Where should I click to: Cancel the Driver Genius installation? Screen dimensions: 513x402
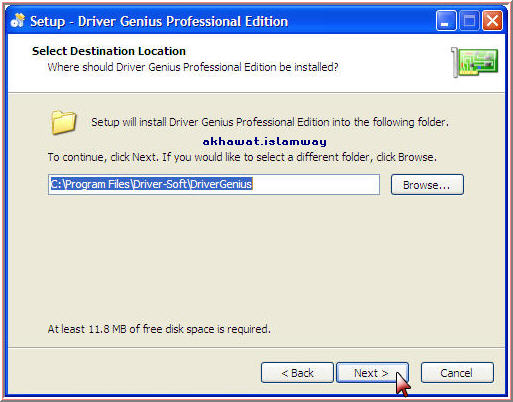point(457,373)
